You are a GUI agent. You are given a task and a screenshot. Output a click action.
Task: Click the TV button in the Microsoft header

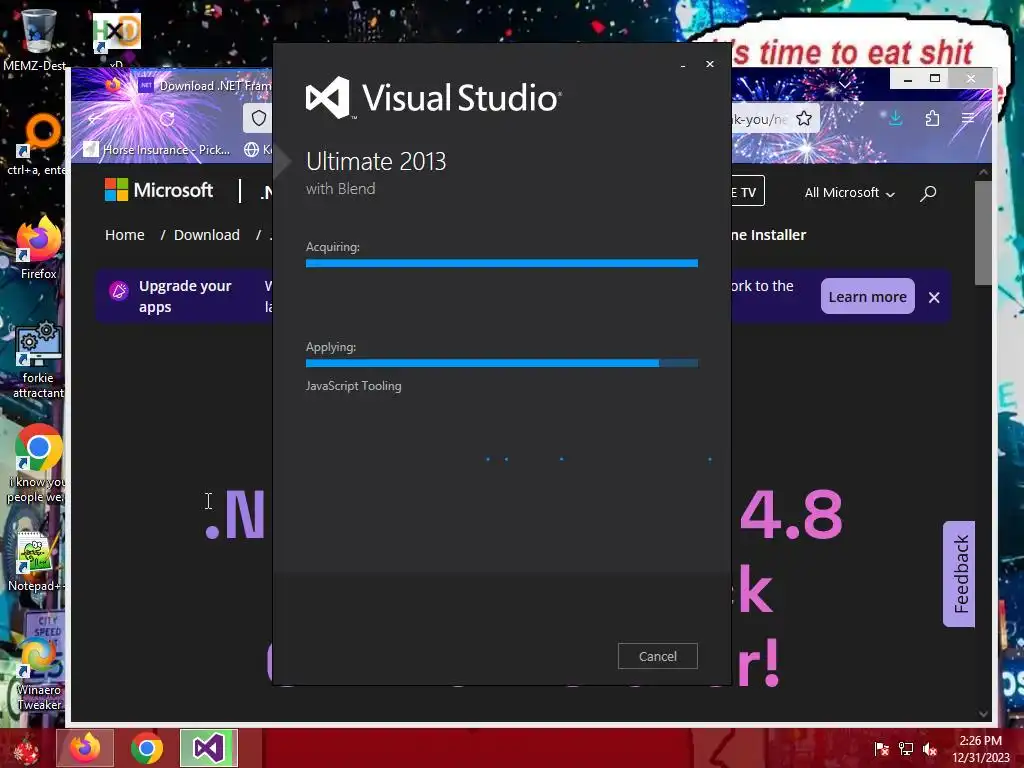(747, 191)
